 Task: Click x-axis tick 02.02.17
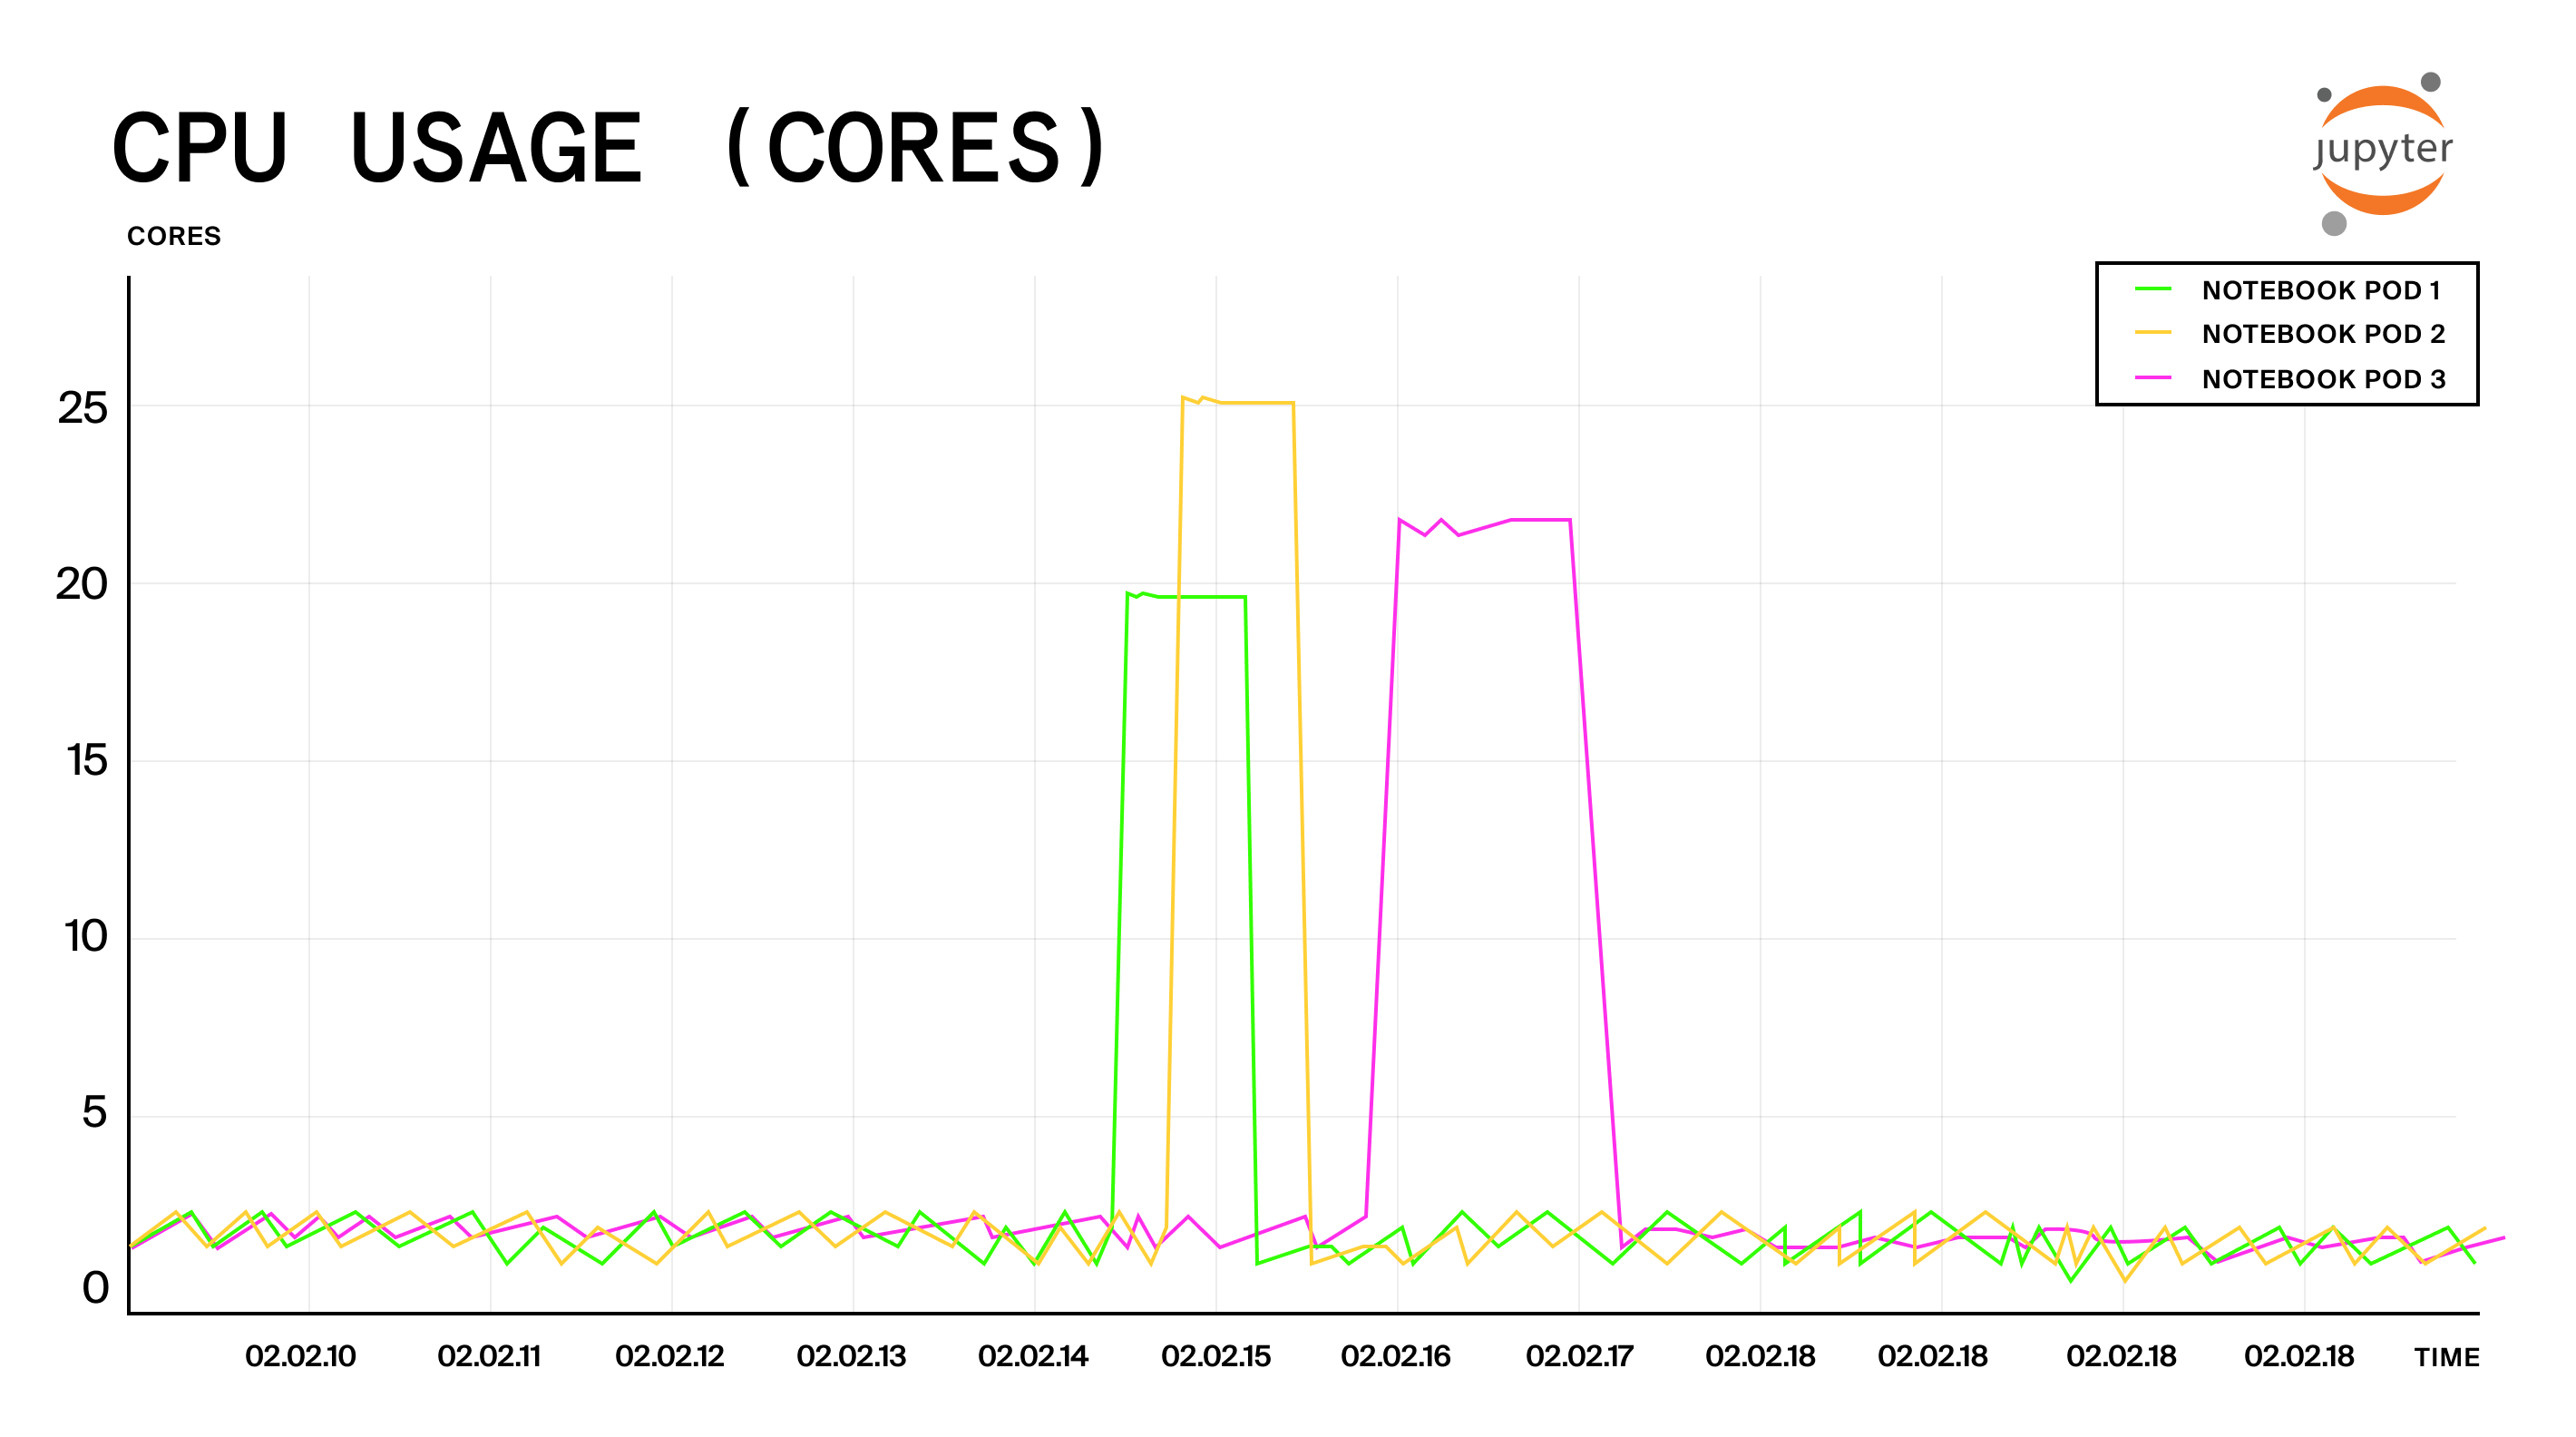pos(1579,1356)
